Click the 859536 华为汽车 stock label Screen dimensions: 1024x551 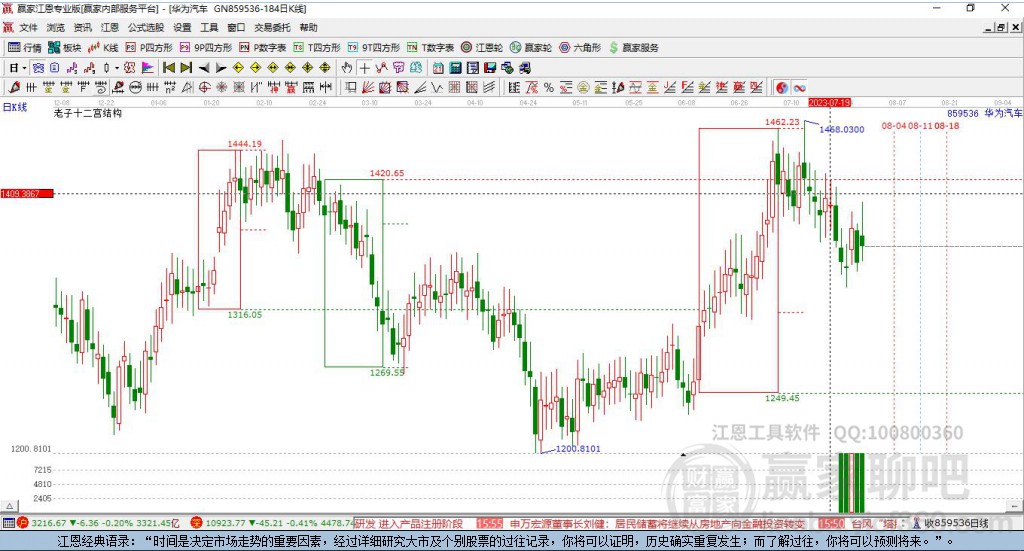985,113
